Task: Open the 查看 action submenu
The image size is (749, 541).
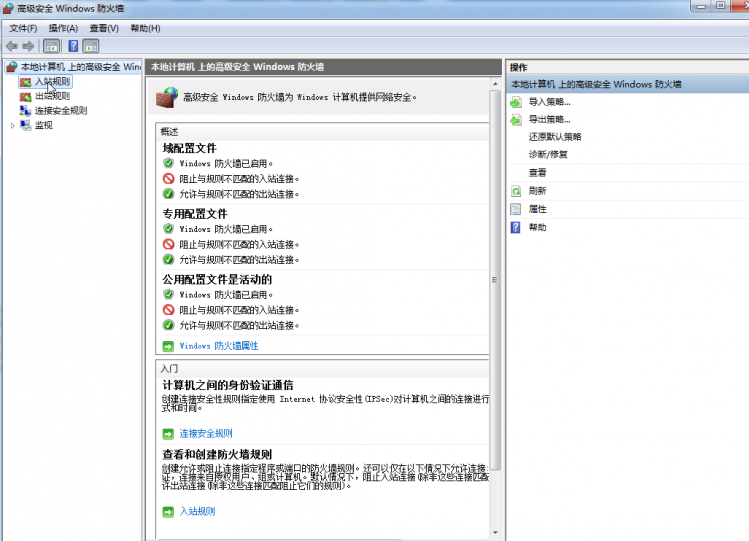Action: 537,173
